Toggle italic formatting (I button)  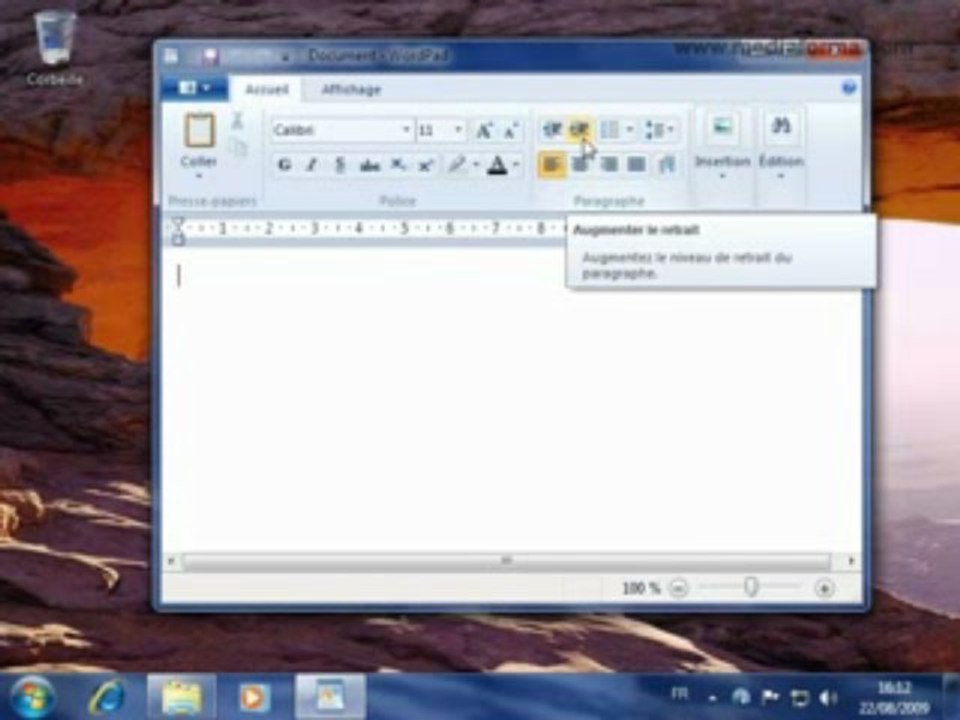pos(312,165)
